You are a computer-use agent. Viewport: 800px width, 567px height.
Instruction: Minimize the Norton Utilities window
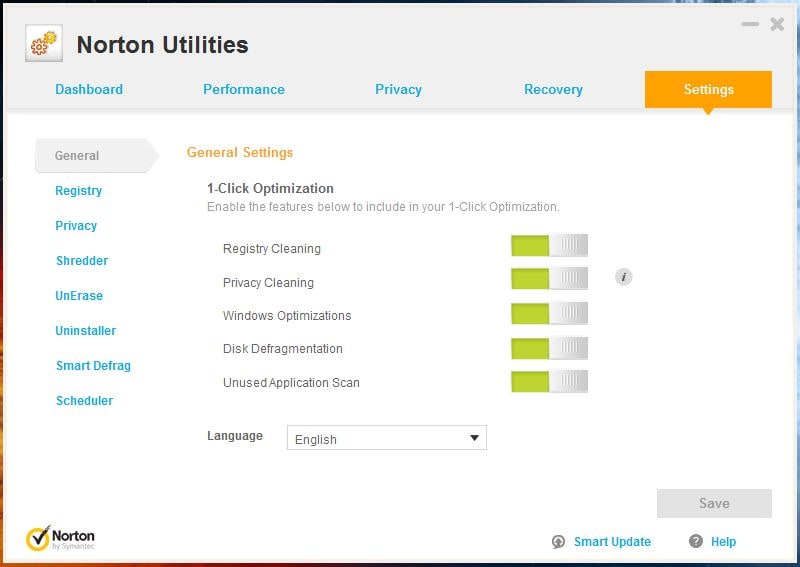750,24
